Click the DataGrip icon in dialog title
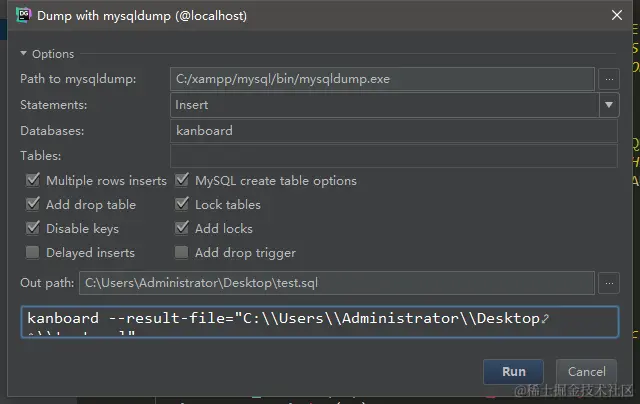The width and height of the screenshot is (640, 404). pyautogui.click(x=23, y=16)
